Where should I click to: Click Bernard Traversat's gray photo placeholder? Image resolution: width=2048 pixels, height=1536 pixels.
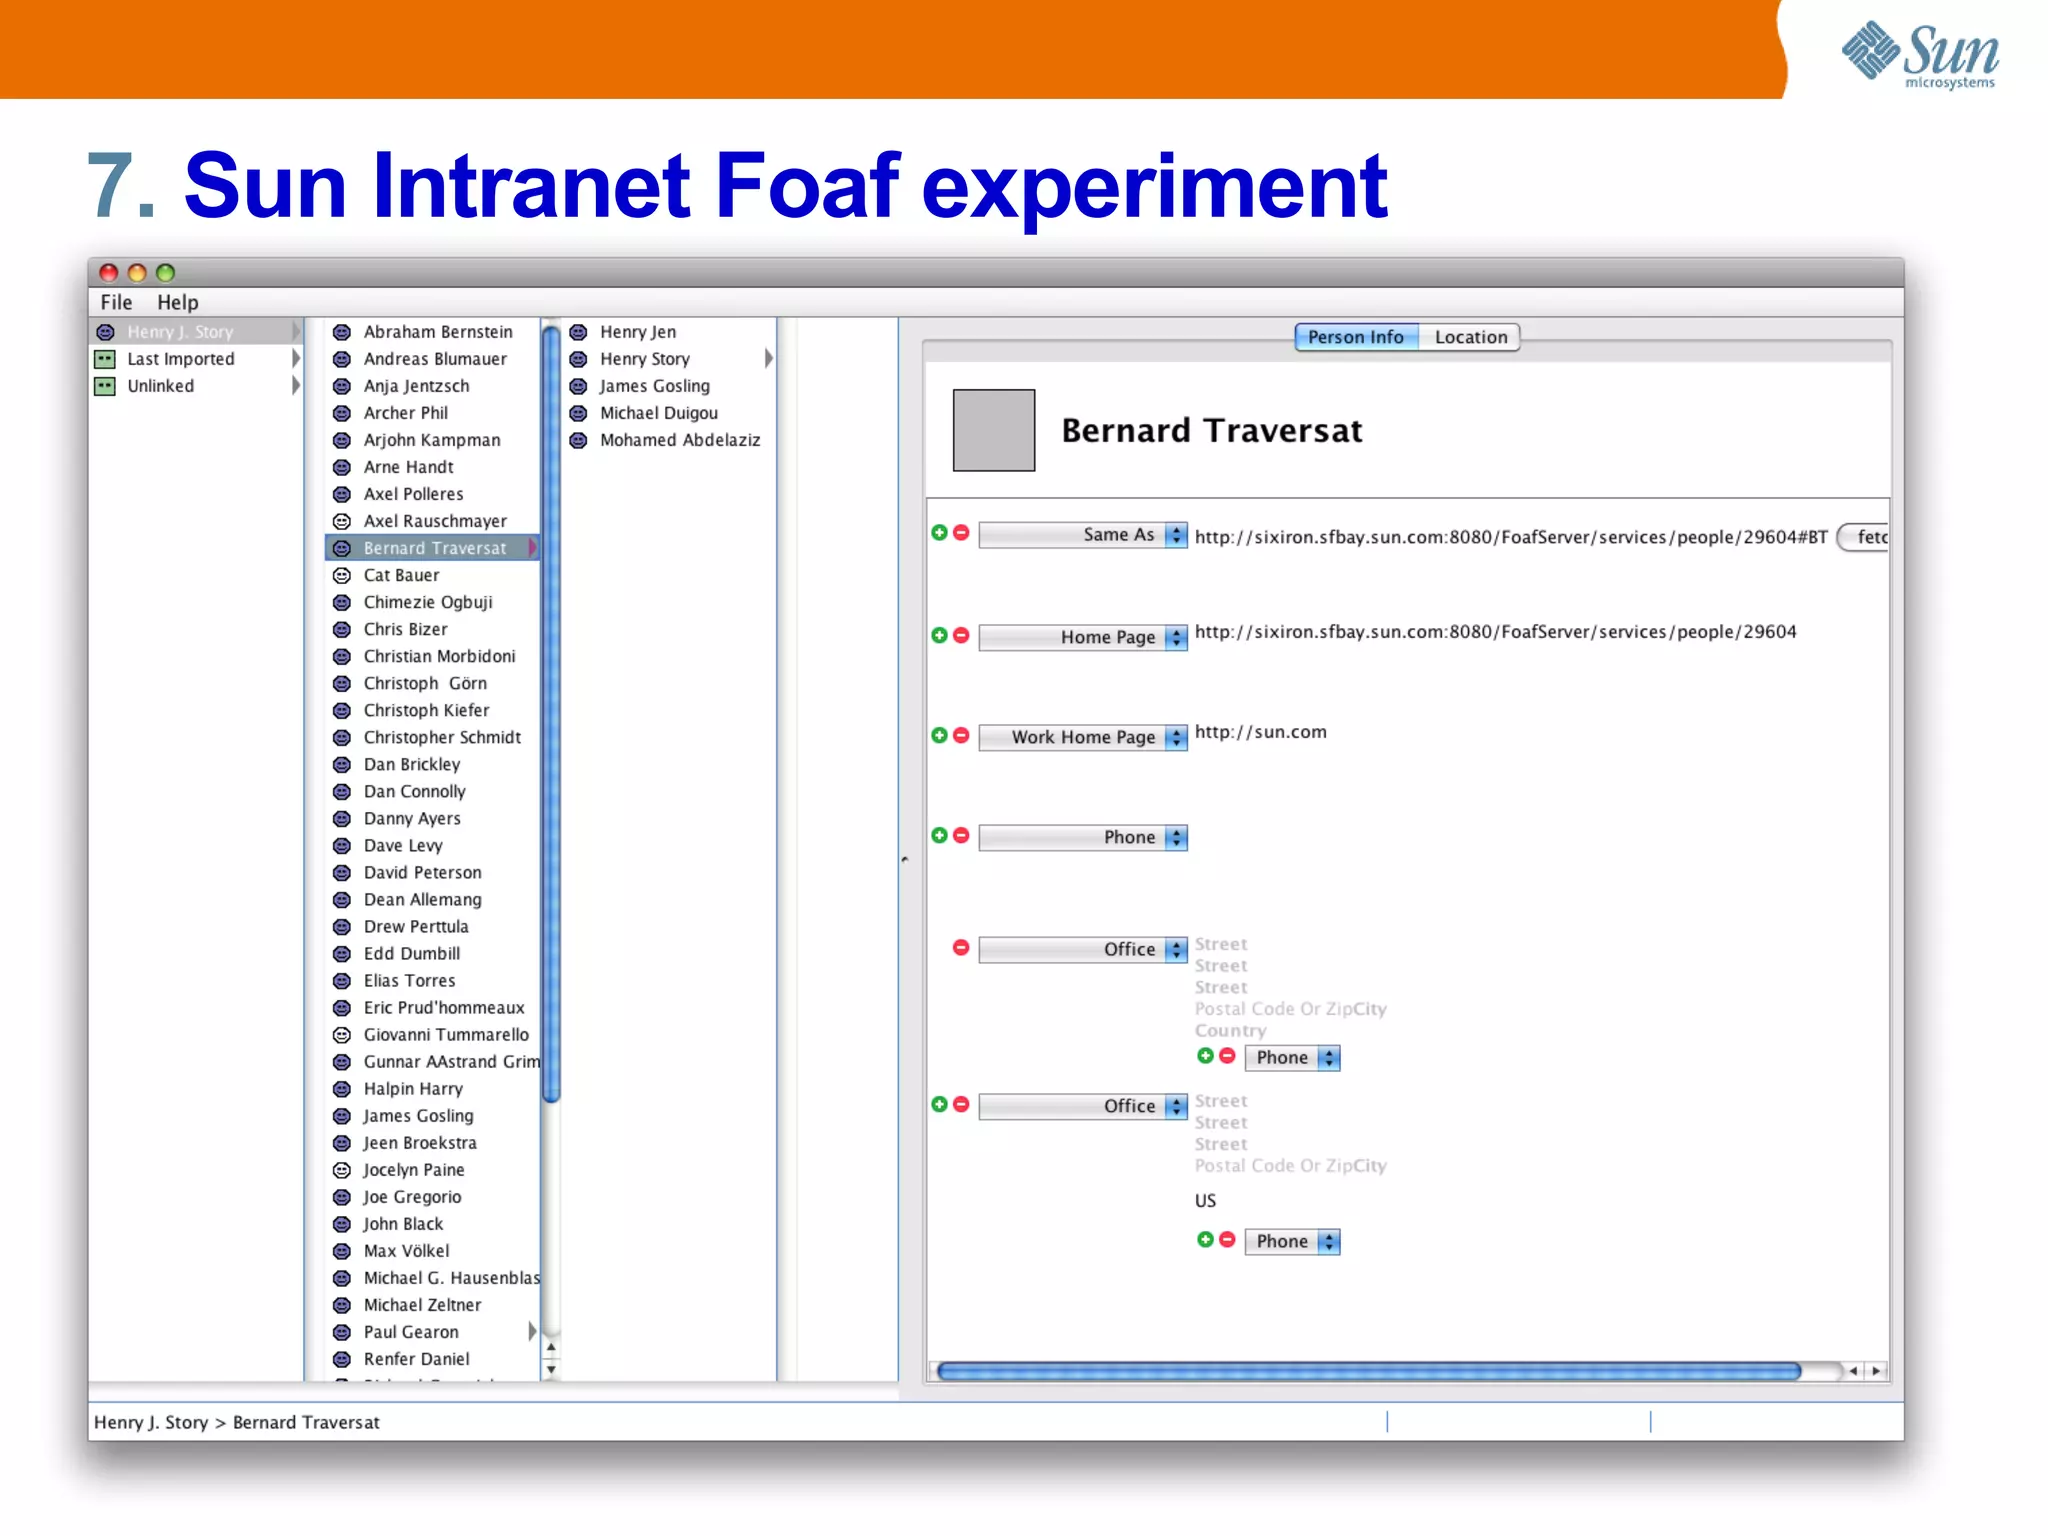click(x=993, y=430)
